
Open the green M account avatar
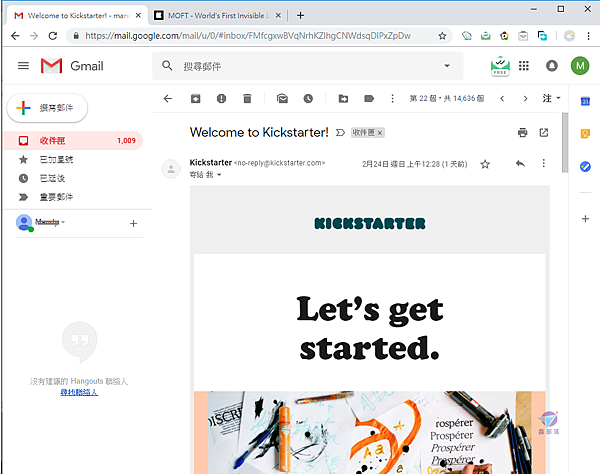(x=580, y=66)
